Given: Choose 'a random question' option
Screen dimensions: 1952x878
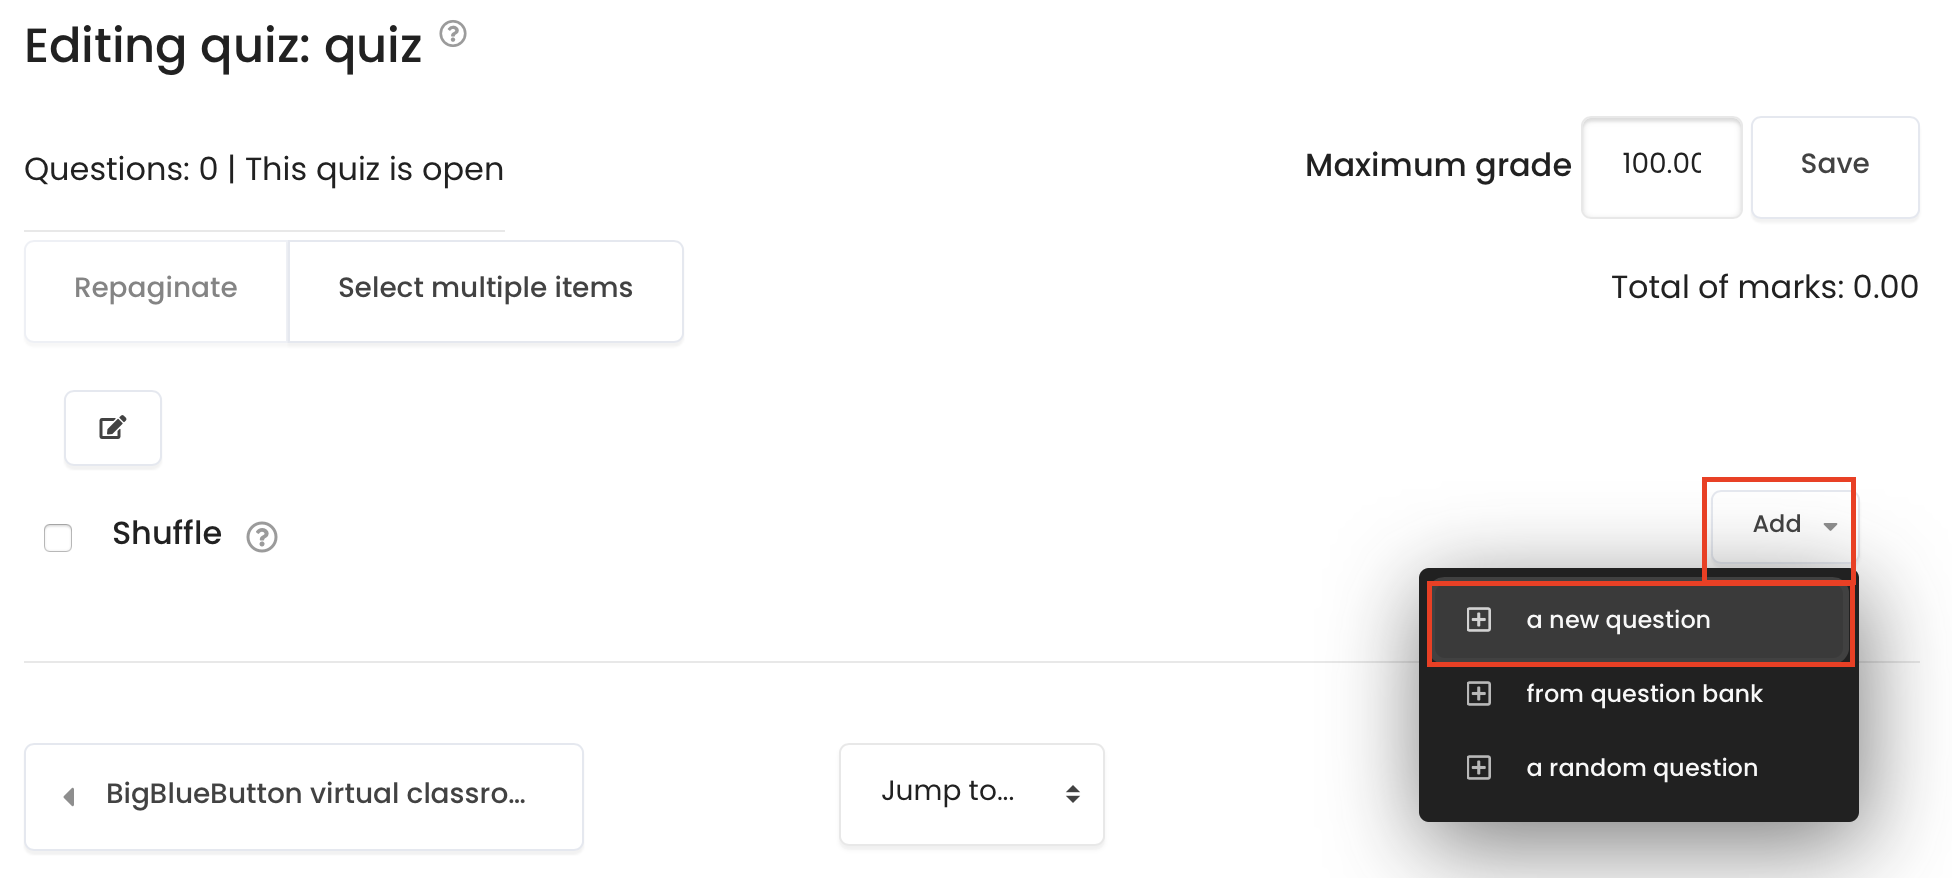Looking at the screenshot, I should tap(1640, 768).
